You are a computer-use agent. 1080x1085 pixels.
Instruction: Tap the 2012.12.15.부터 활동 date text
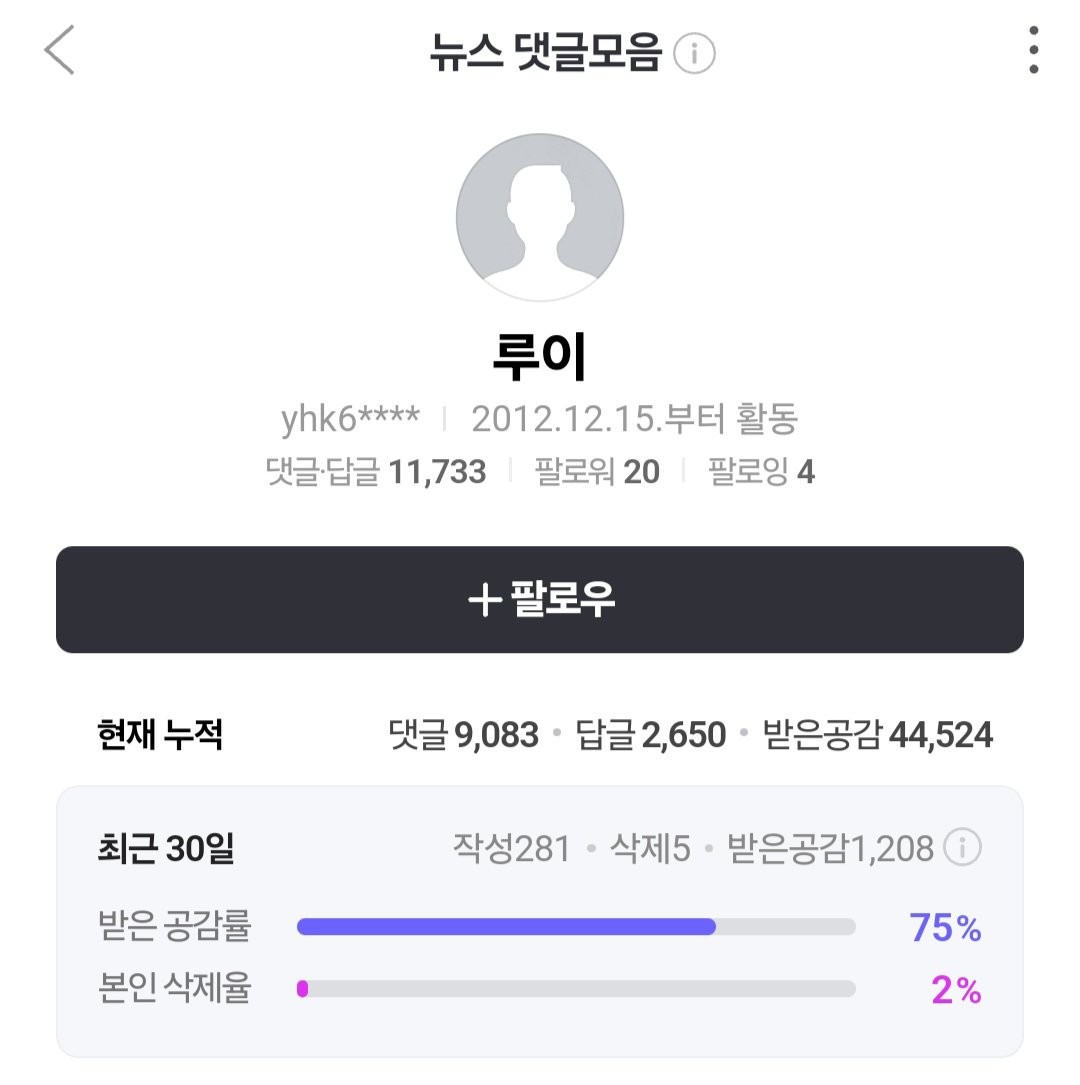634,419
